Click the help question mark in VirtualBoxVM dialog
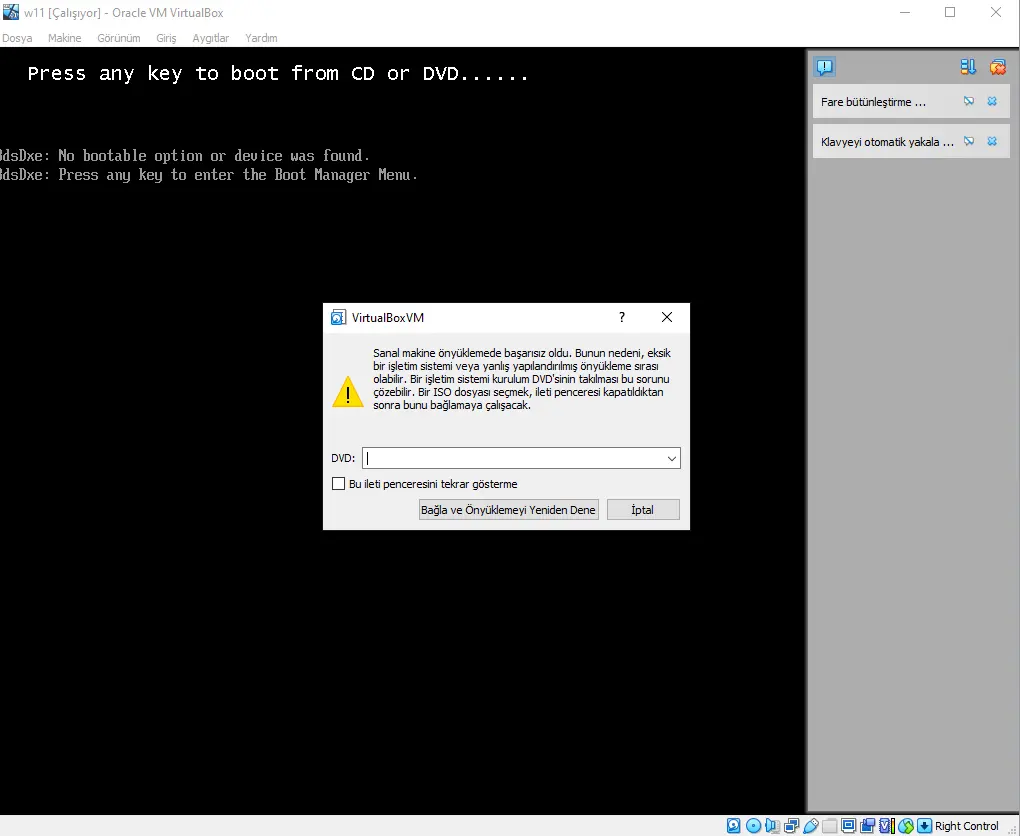This screenshot has width=1020, height=836. pos(622,317)
